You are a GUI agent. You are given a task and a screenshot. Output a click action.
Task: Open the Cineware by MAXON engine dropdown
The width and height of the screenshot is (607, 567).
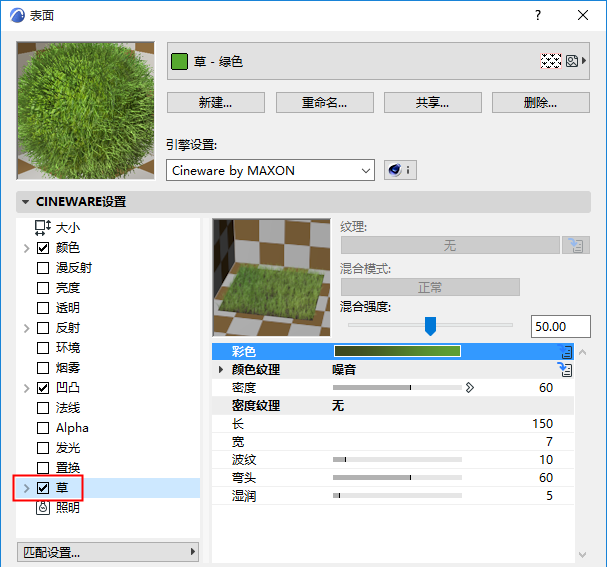pos(270,170)
